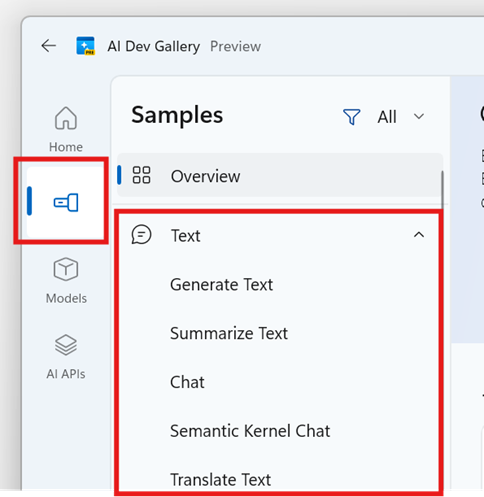Open the Semantic Kernel Chat sample
Screen dimensions: 484x497
[250, 431]
